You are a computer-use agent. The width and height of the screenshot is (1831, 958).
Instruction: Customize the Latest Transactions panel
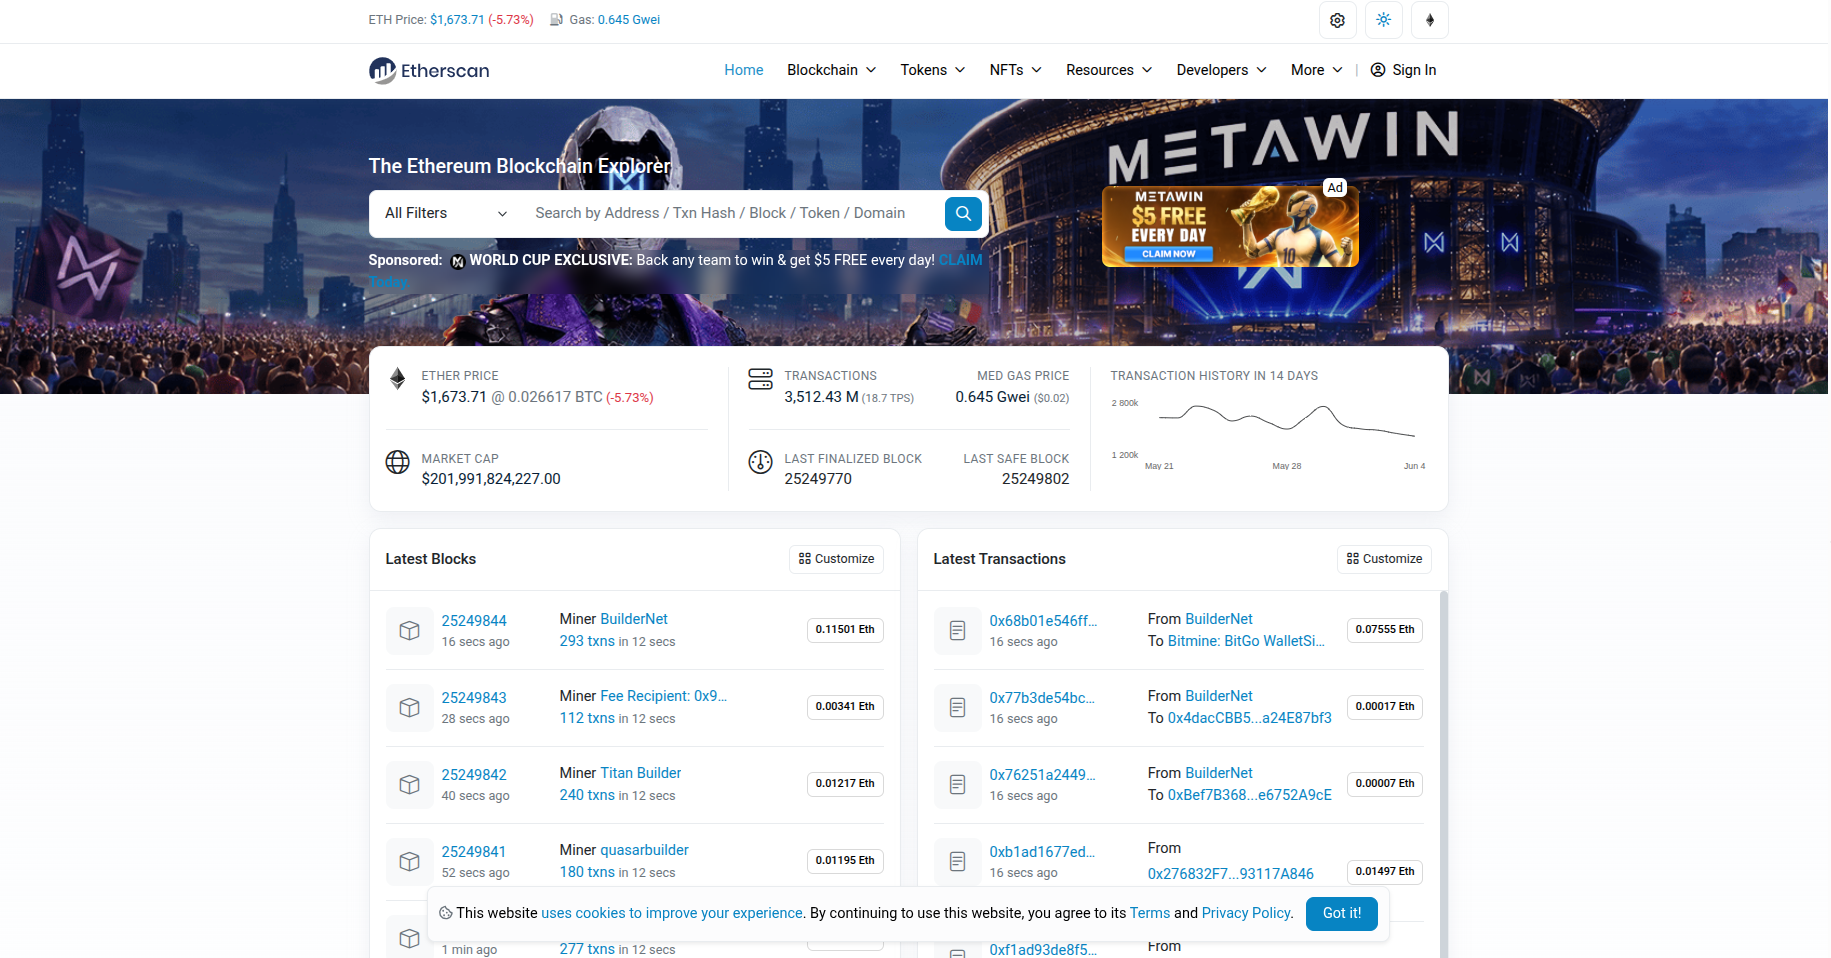point(1384,559)
